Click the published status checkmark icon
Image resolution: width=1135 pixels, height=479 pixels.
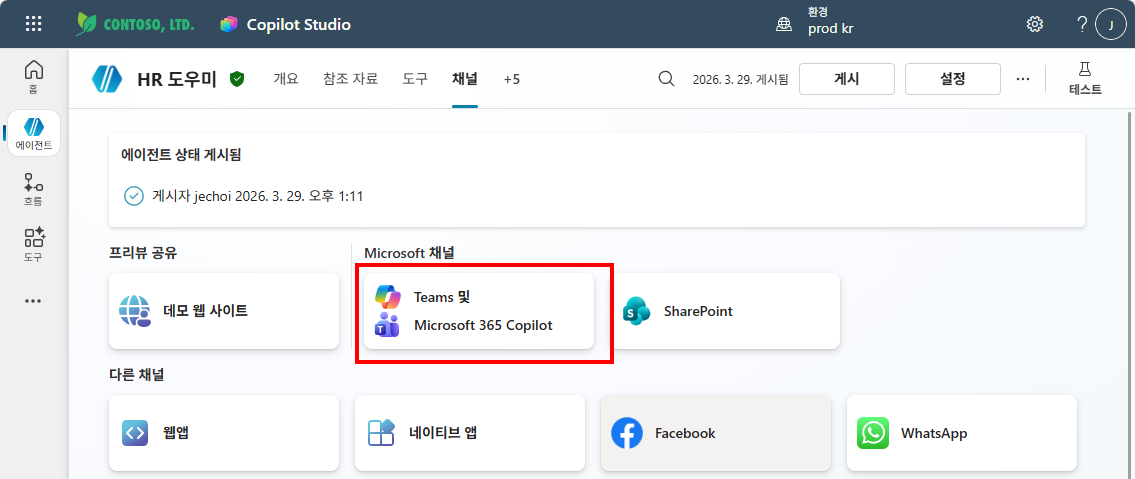point(134,196)
